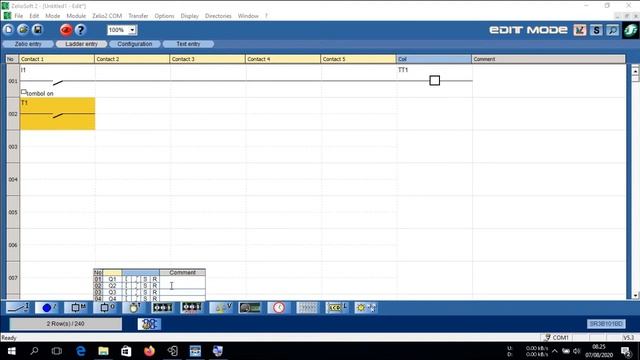Viewport: 640px width, 360px height.
Task: Open the File menu
Action: 19,16
